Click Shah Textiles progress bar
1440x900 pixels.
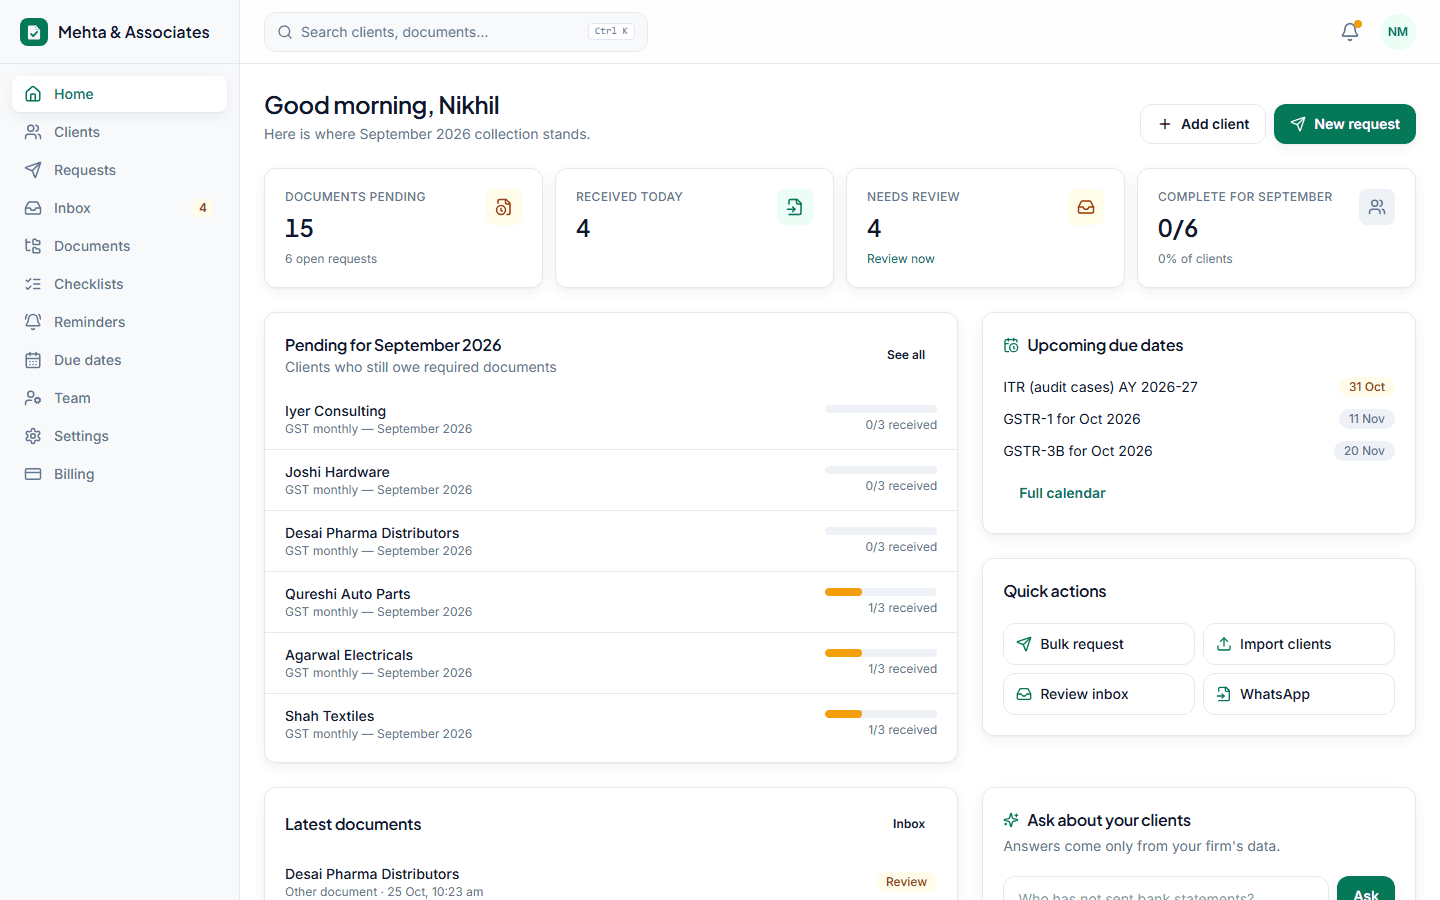click(x=881, y=714)
